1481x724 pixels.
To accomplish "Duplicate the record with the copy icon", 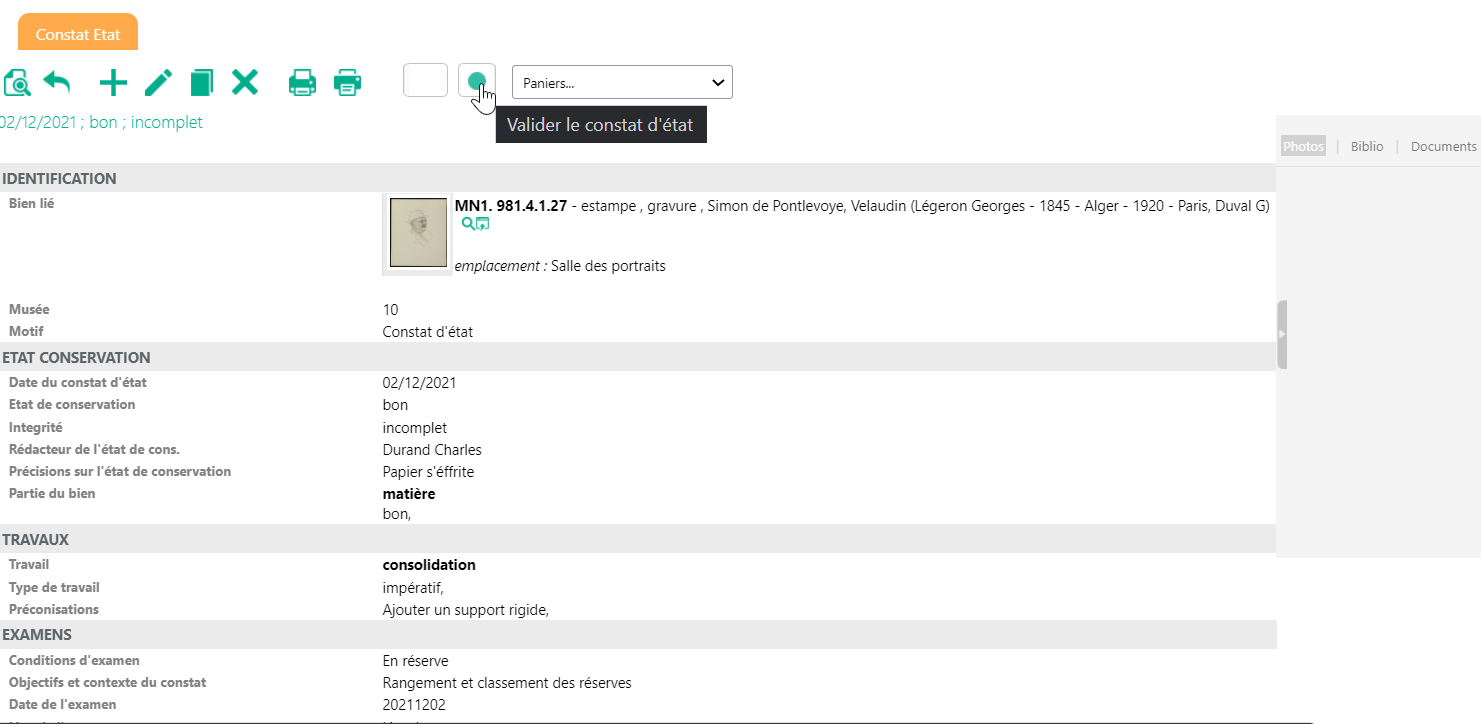I will [x=202, y=82].
